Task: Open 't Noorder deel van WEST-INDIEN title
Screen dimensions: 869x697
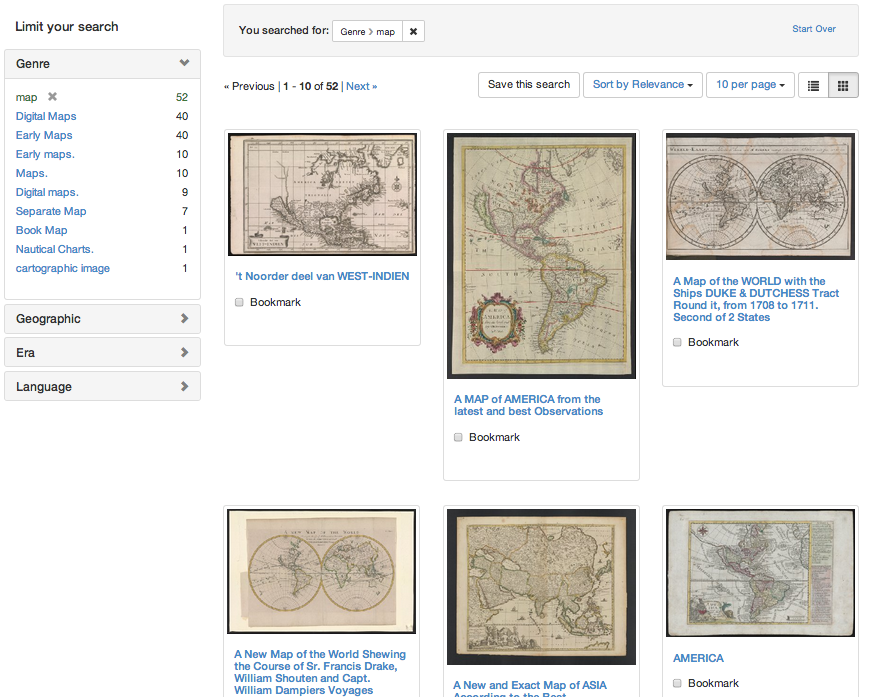Action: (x=322, y=276)
